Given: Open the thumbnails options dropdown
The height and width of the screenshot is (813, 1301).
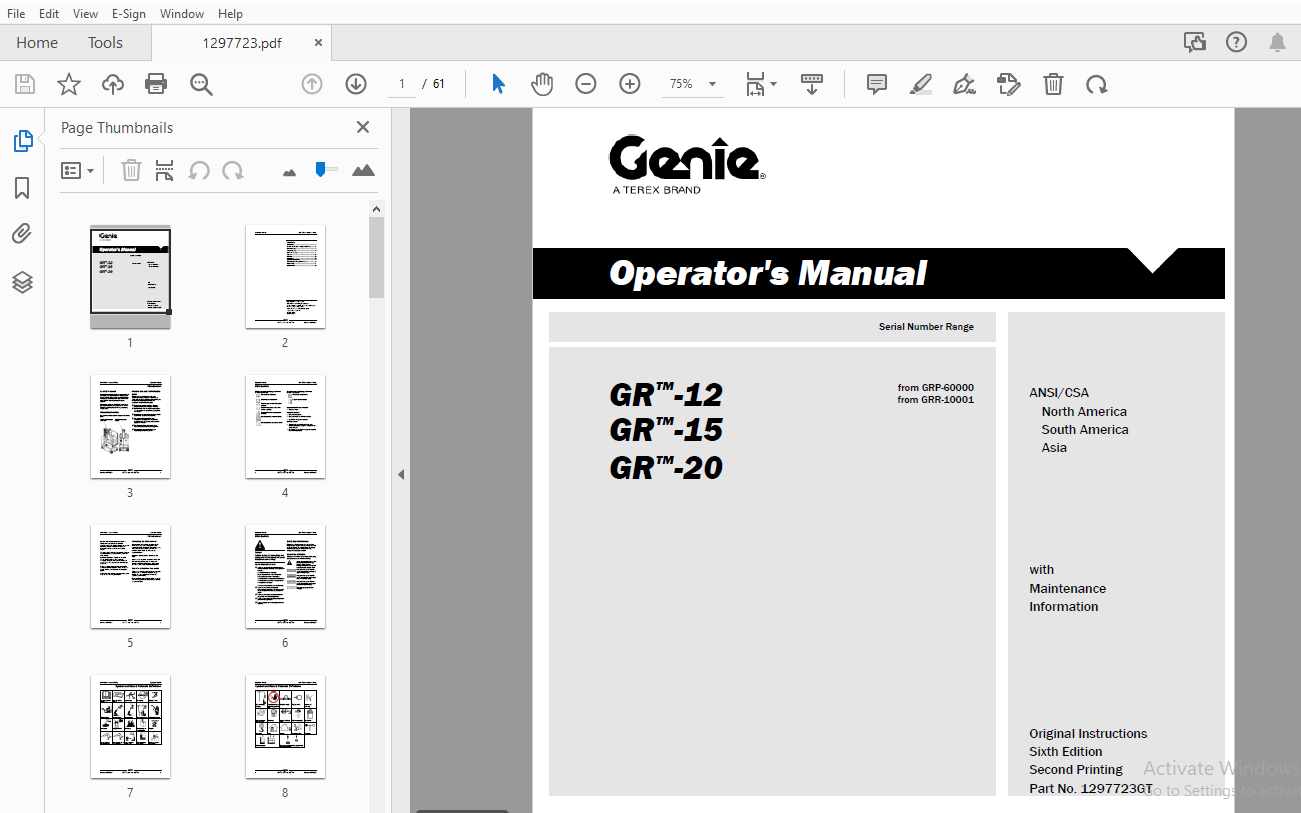Looking at the screenshot, I should point(77,170).
